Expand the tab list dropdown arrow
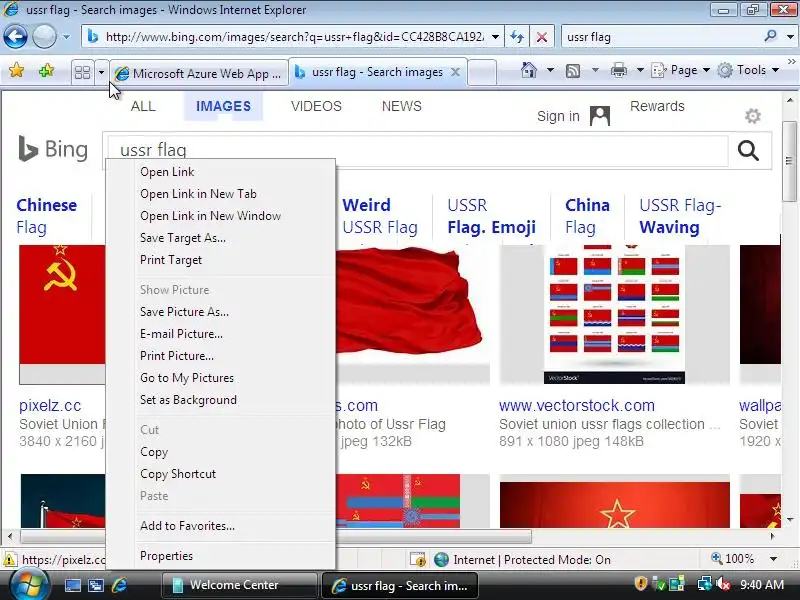The image size is (800, 600). point(101,72)
